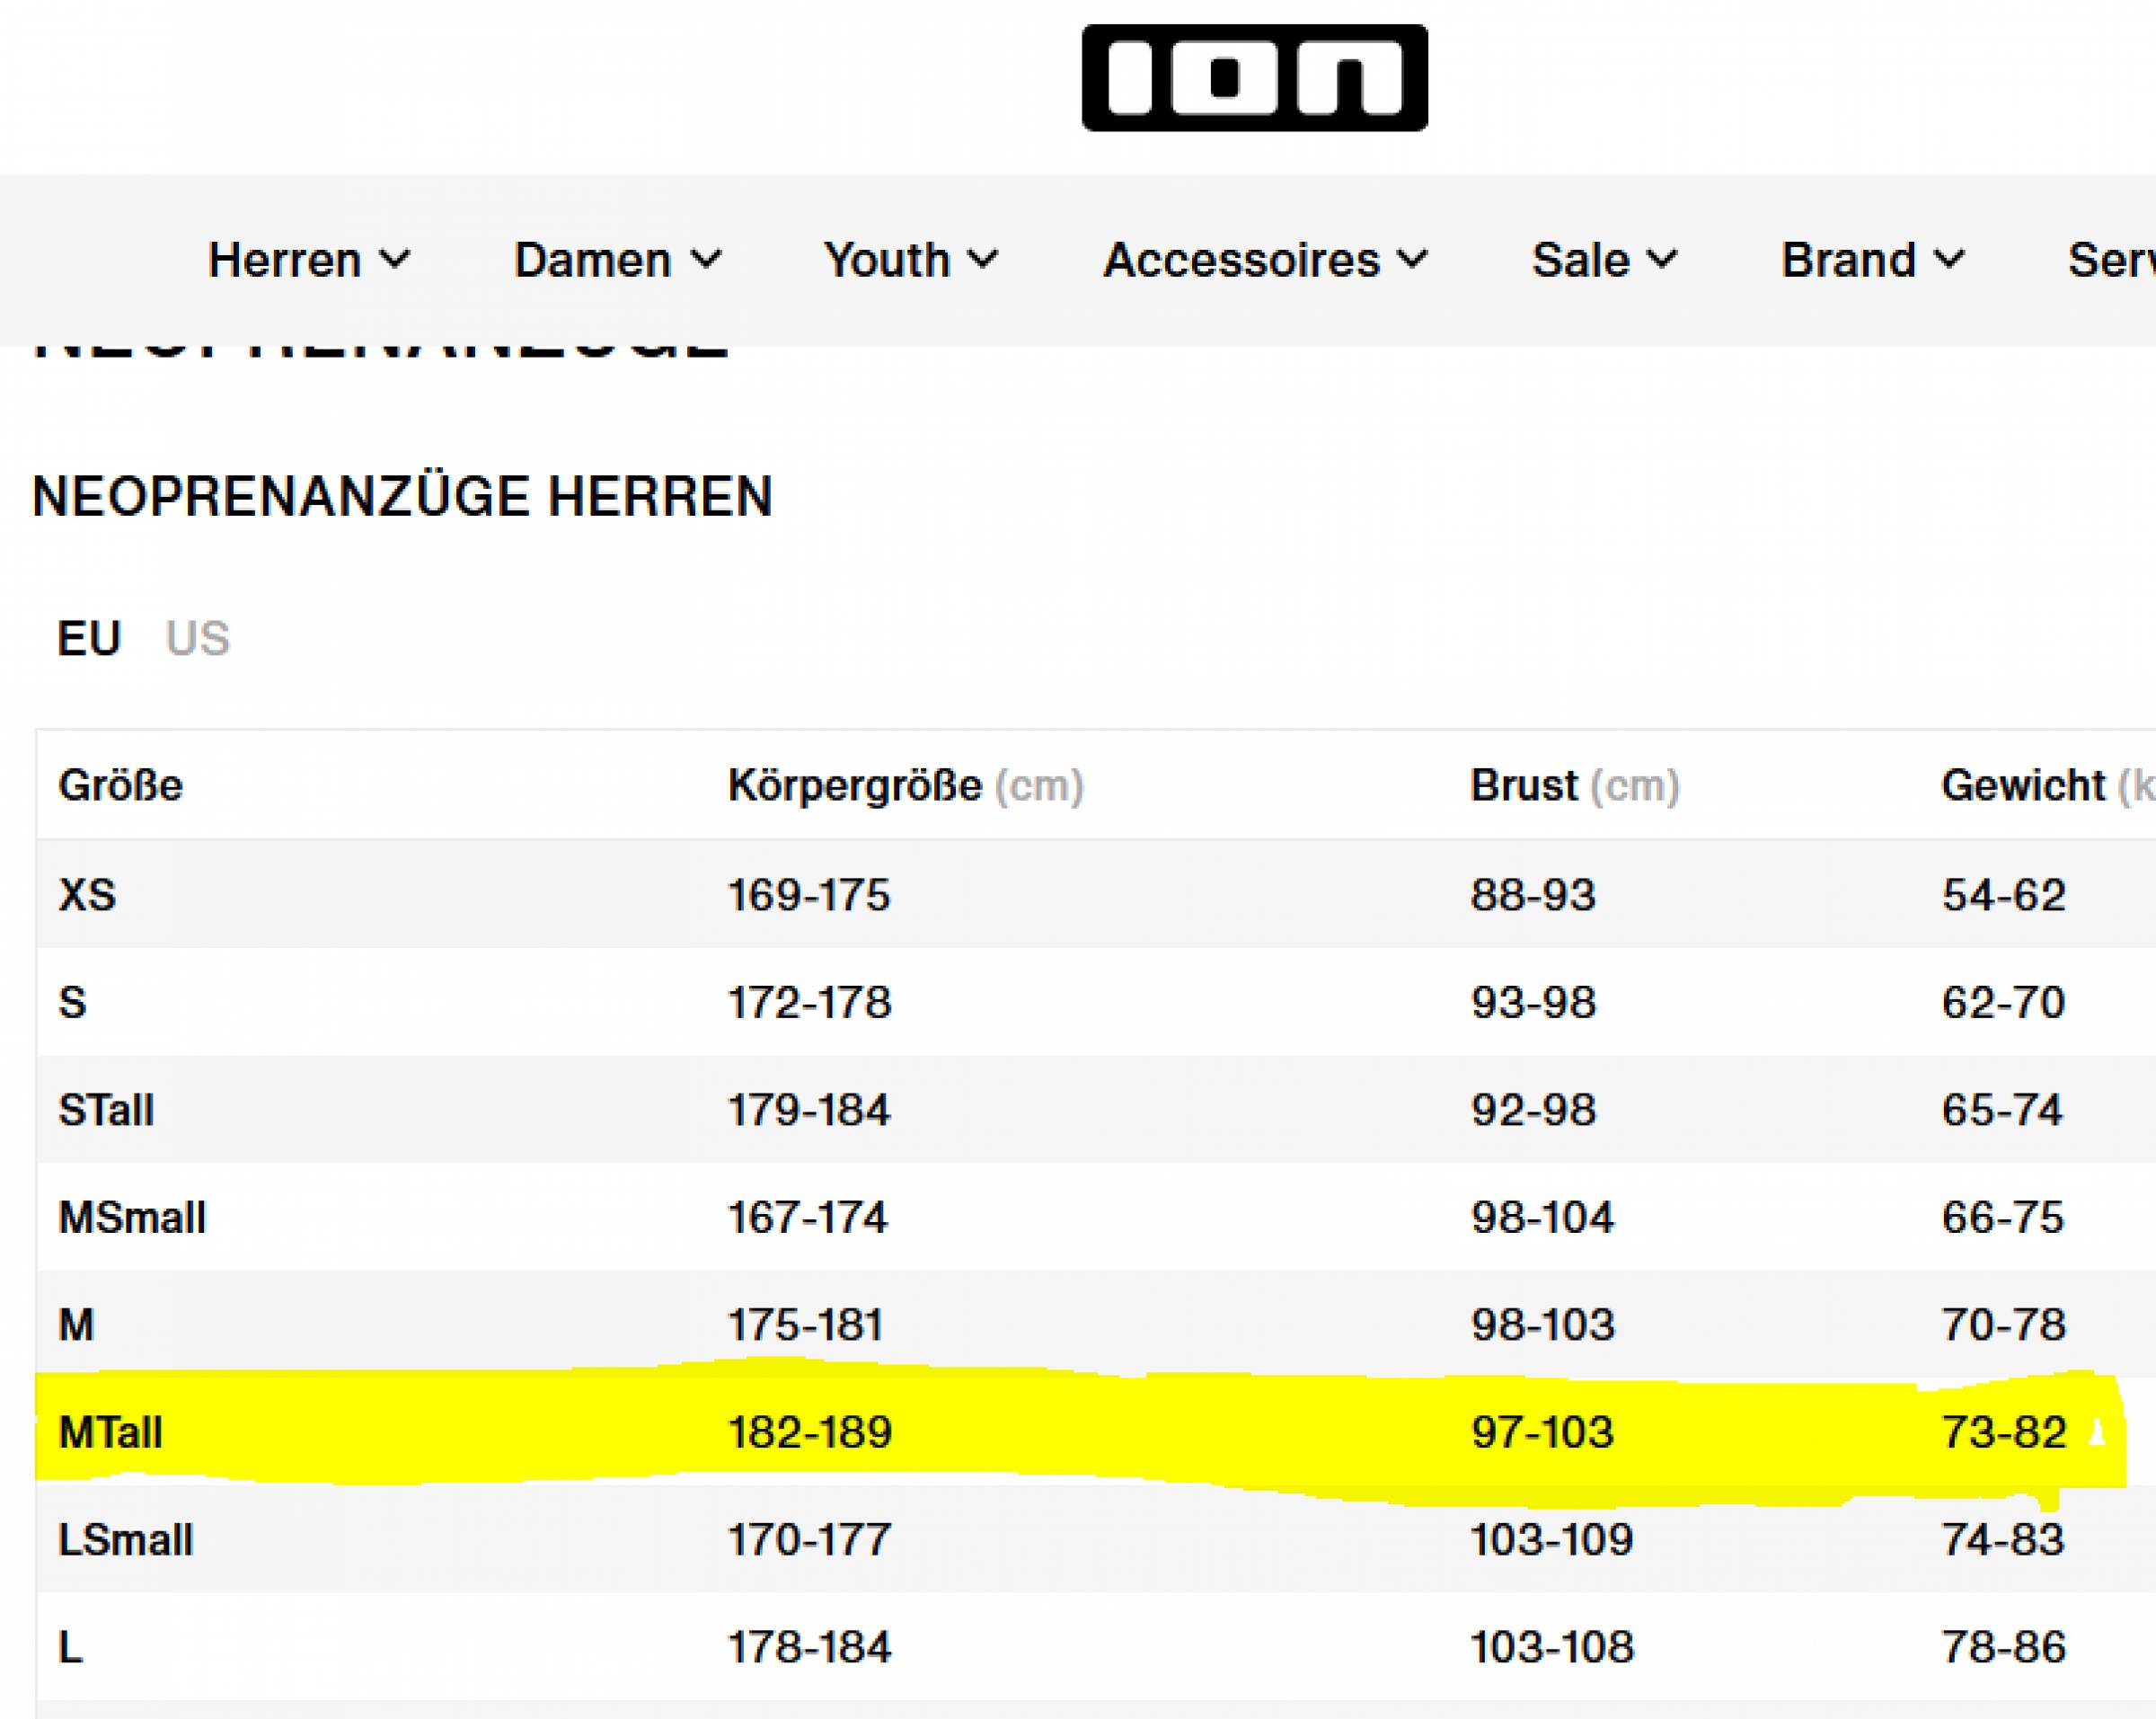This screenshot has height=1719, width=2156.
Task: Select the XS size row label
Action: point(88,894)
